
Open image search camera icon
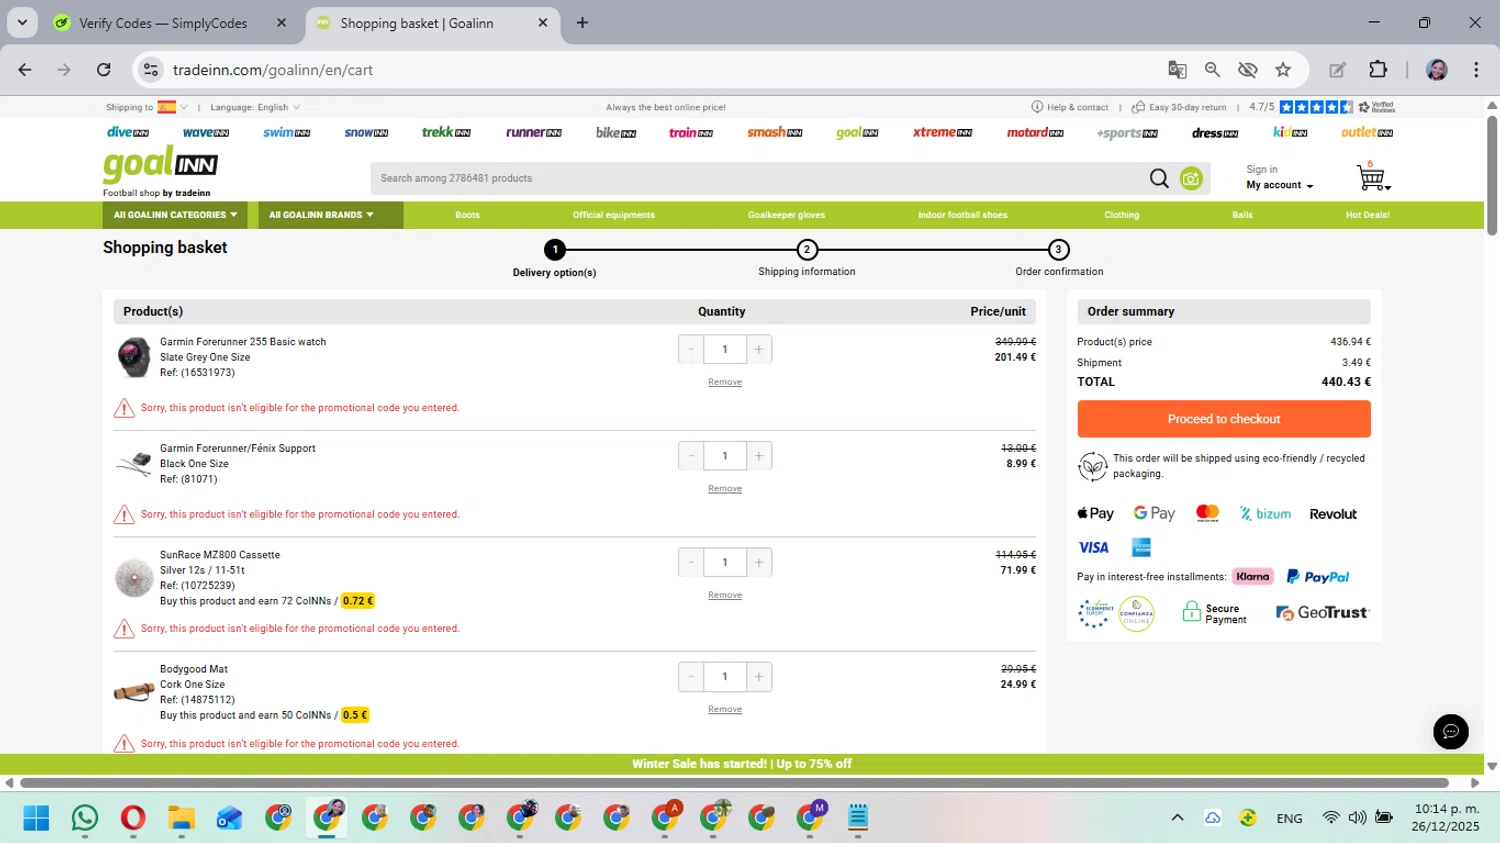1191,178
